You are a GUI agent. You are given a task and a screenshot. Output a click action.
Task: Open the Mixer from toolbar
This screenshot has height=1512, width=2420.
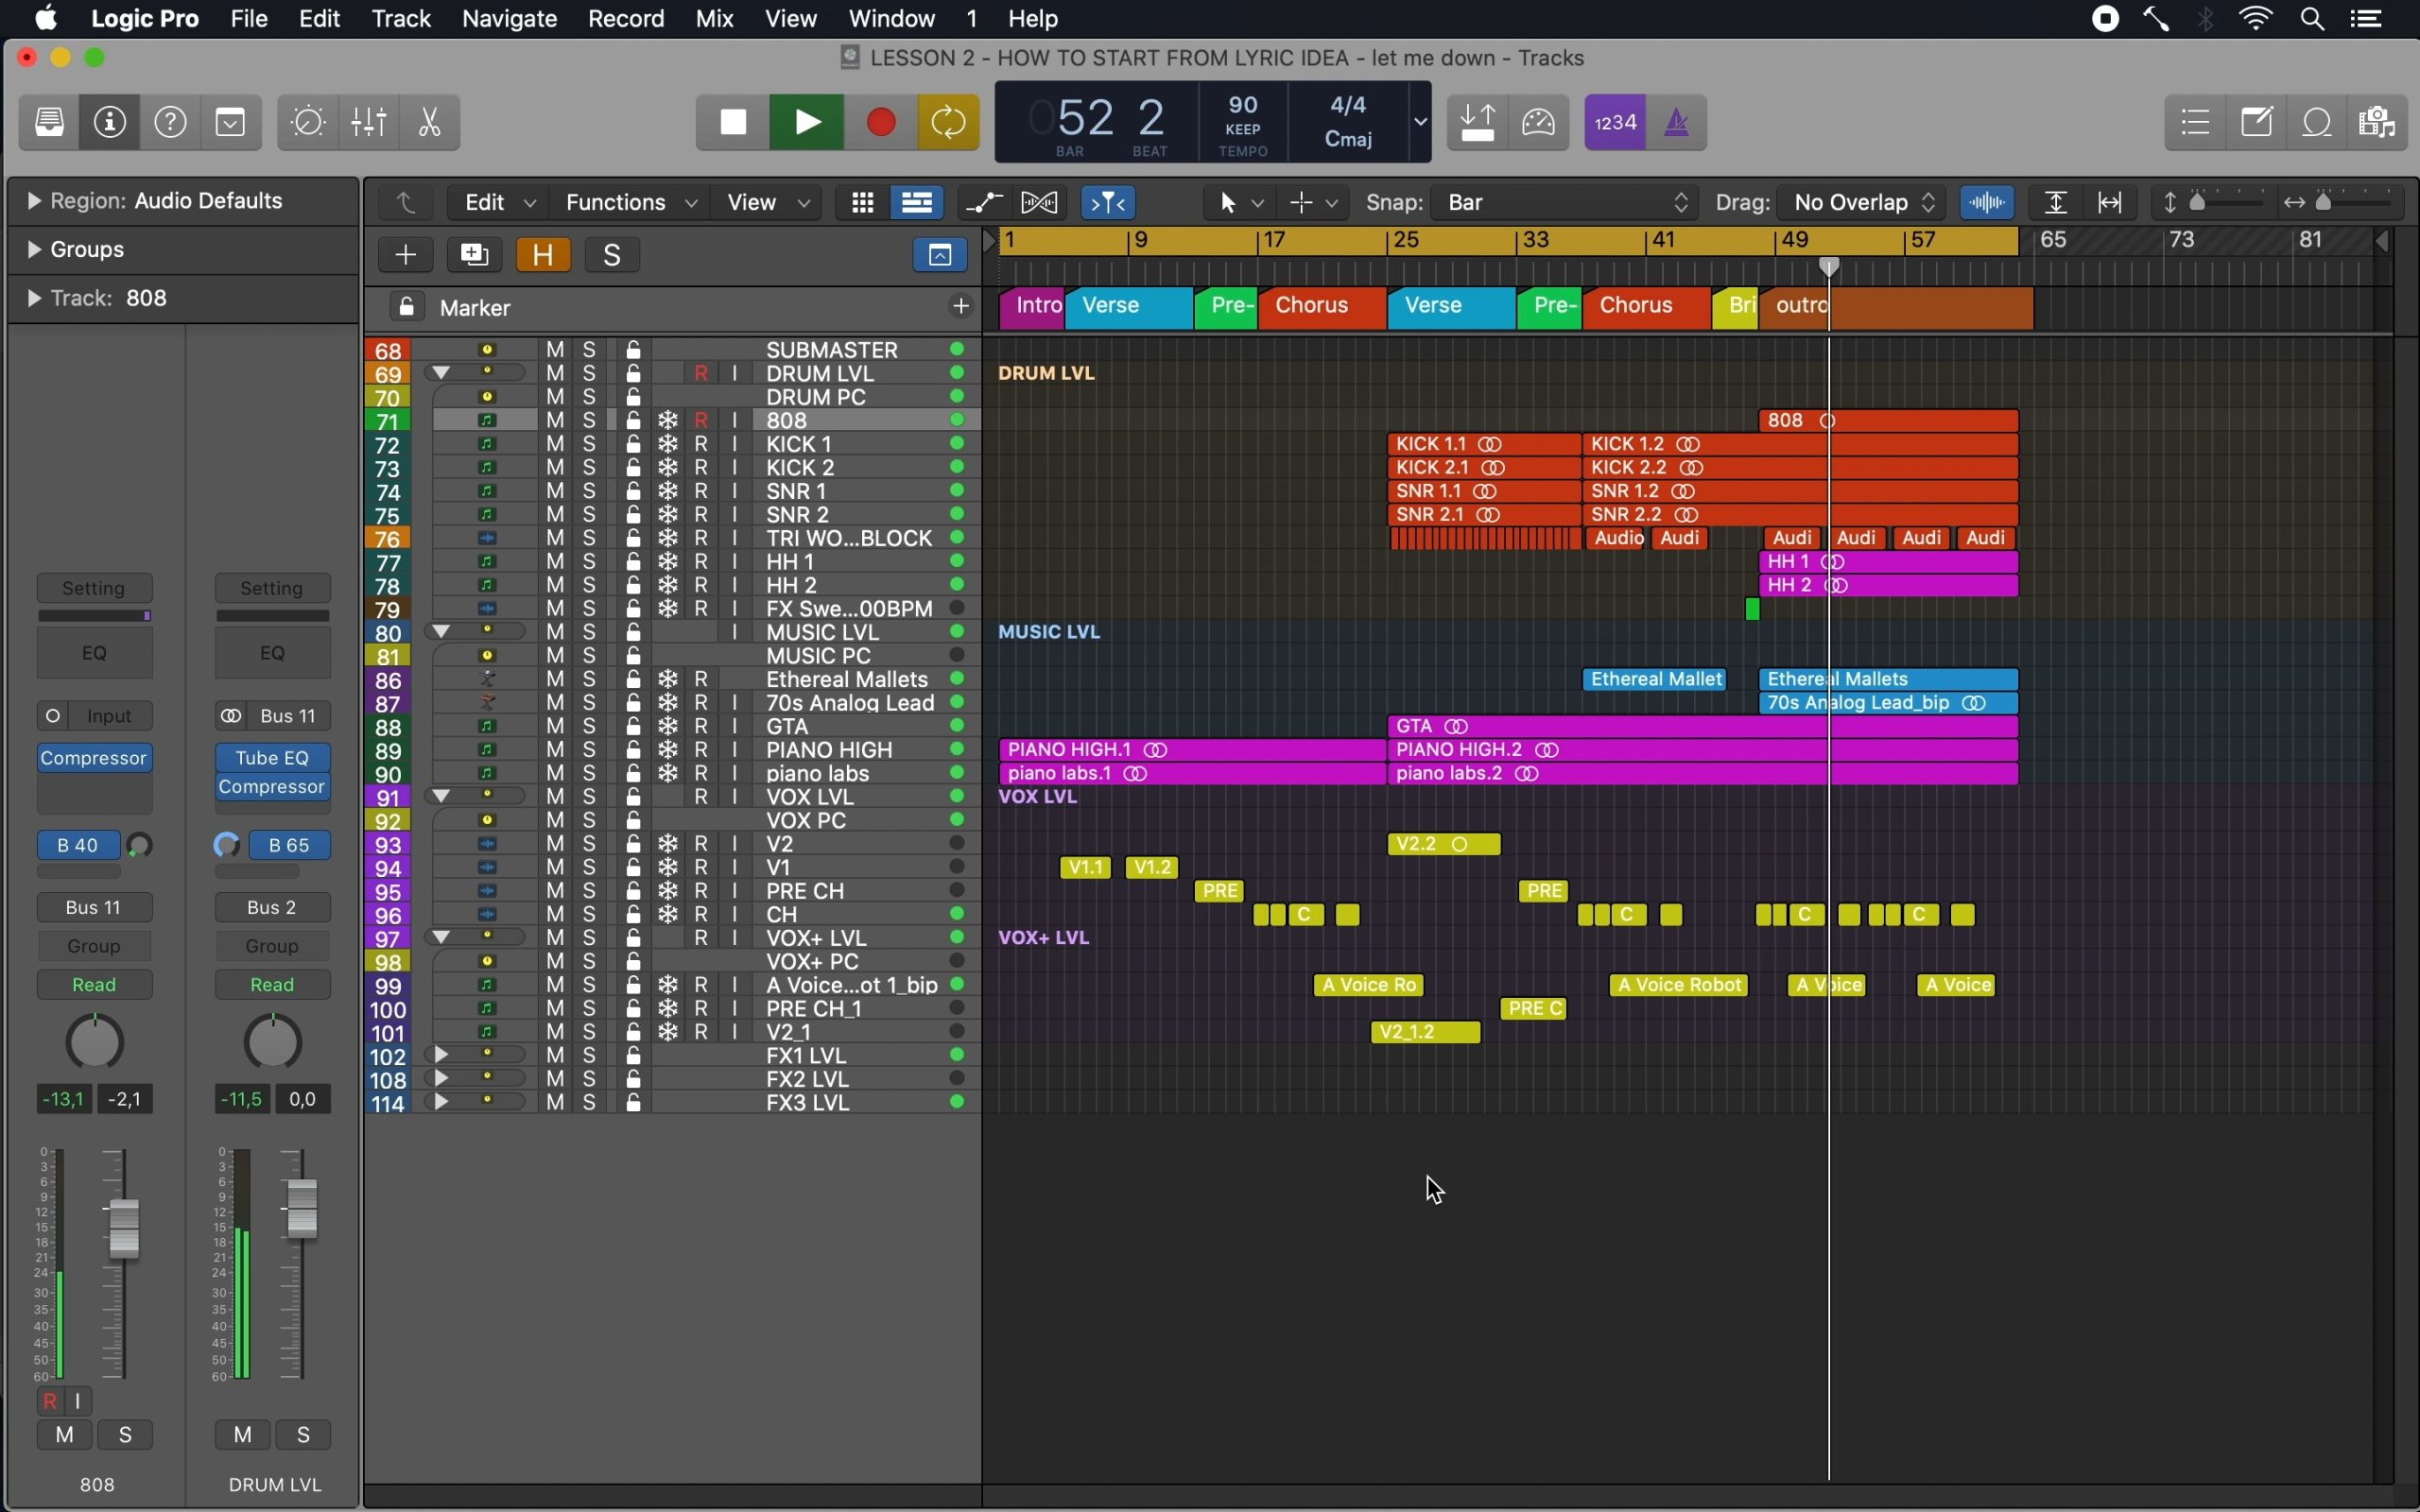point(369,122)
